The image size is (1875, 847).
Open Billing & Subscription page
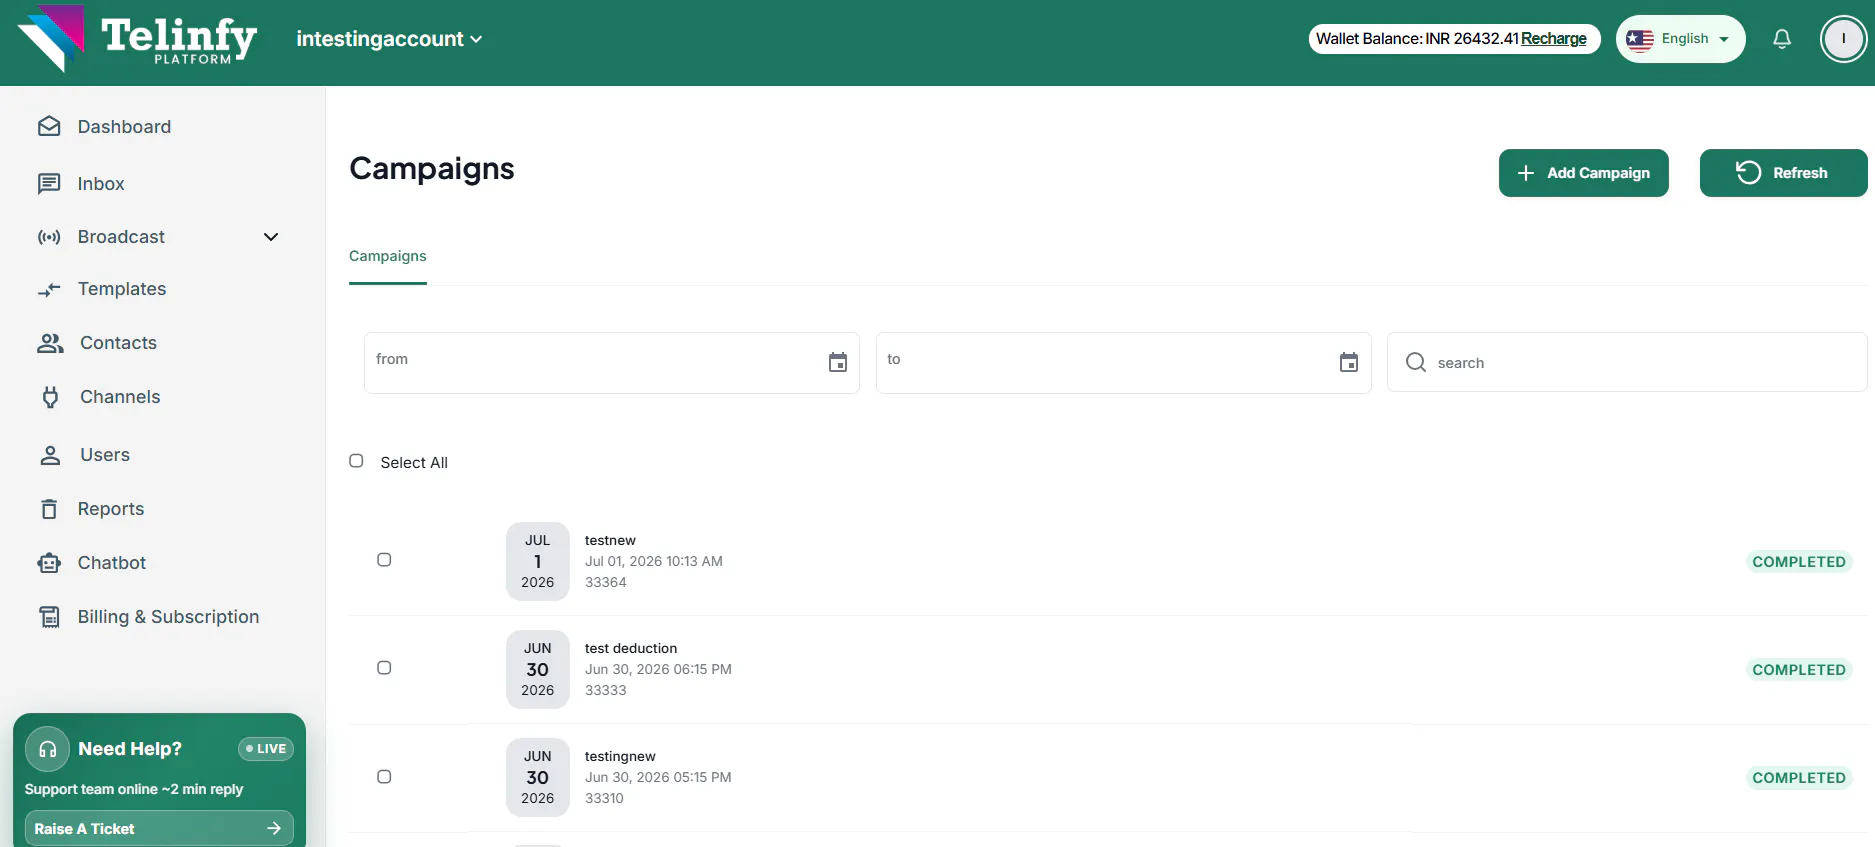168,617
